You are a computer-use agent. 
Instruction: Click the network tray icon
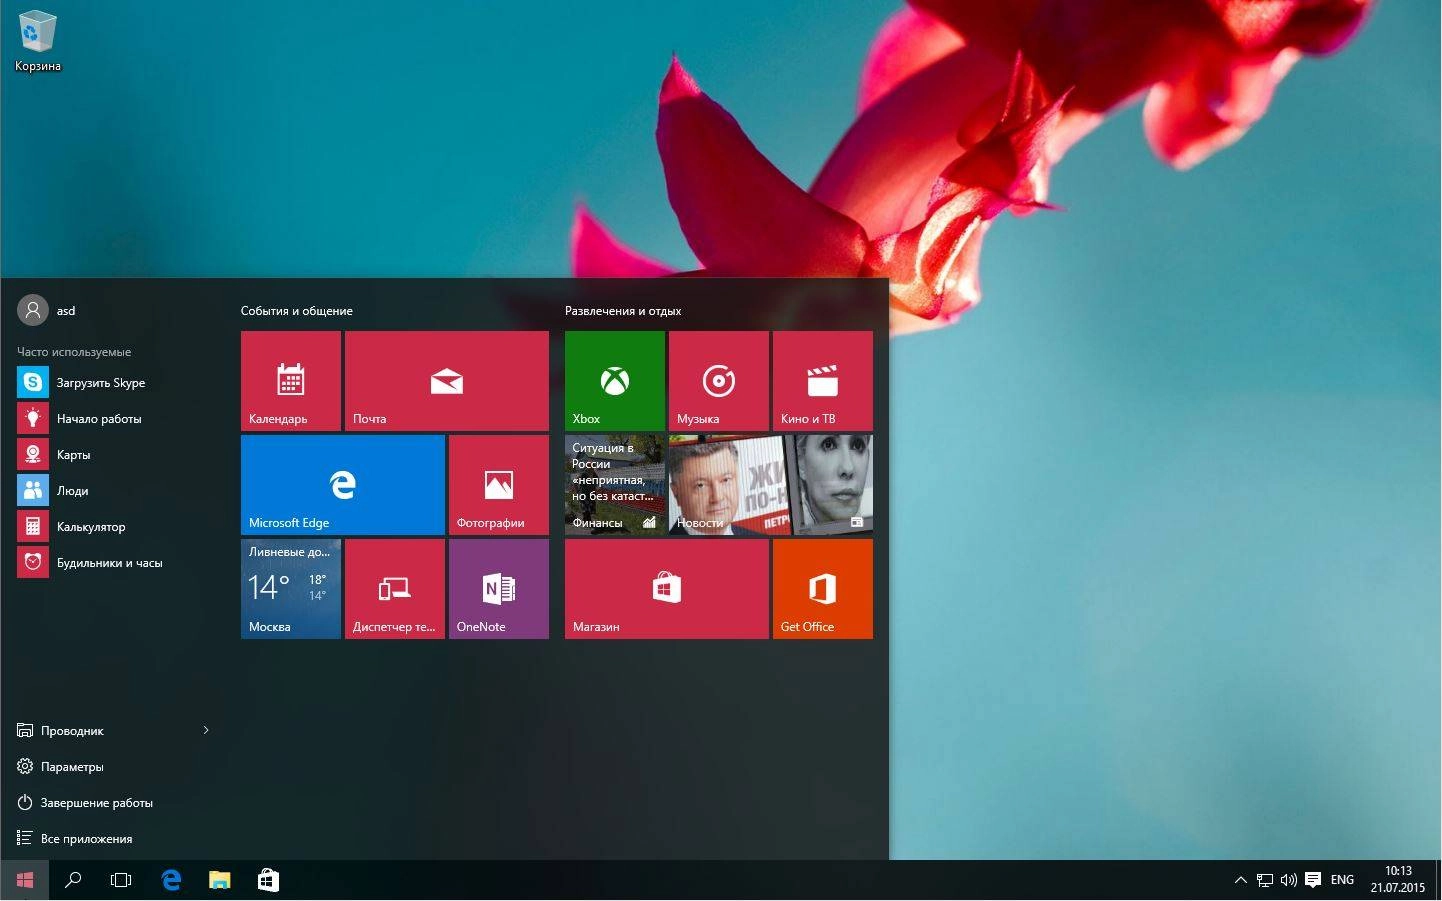pos(1265,880)
